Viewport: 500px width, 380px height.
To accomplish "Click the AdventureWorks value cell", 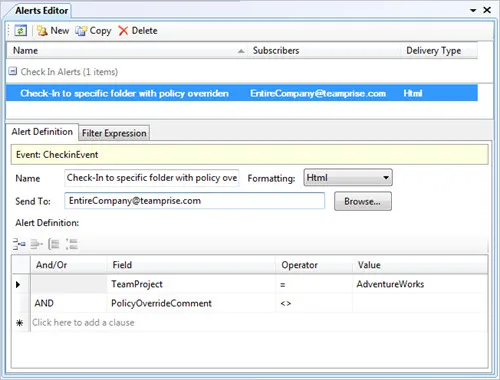I will point(420,284).
